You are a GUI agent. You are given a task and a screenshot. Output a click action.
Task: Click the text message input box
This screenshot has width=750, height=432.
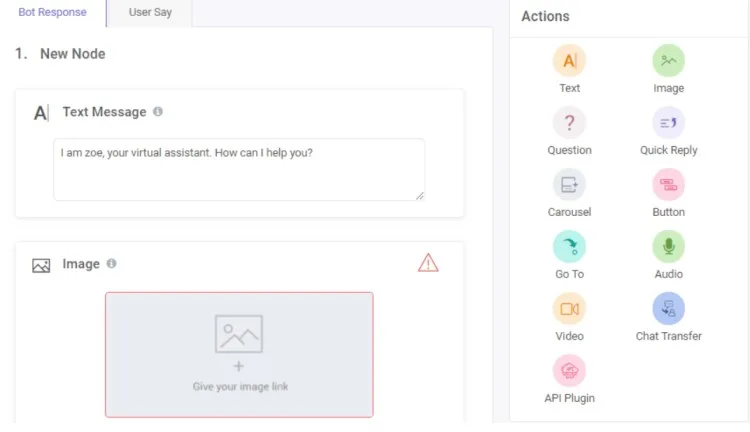[x=238, y=169]
